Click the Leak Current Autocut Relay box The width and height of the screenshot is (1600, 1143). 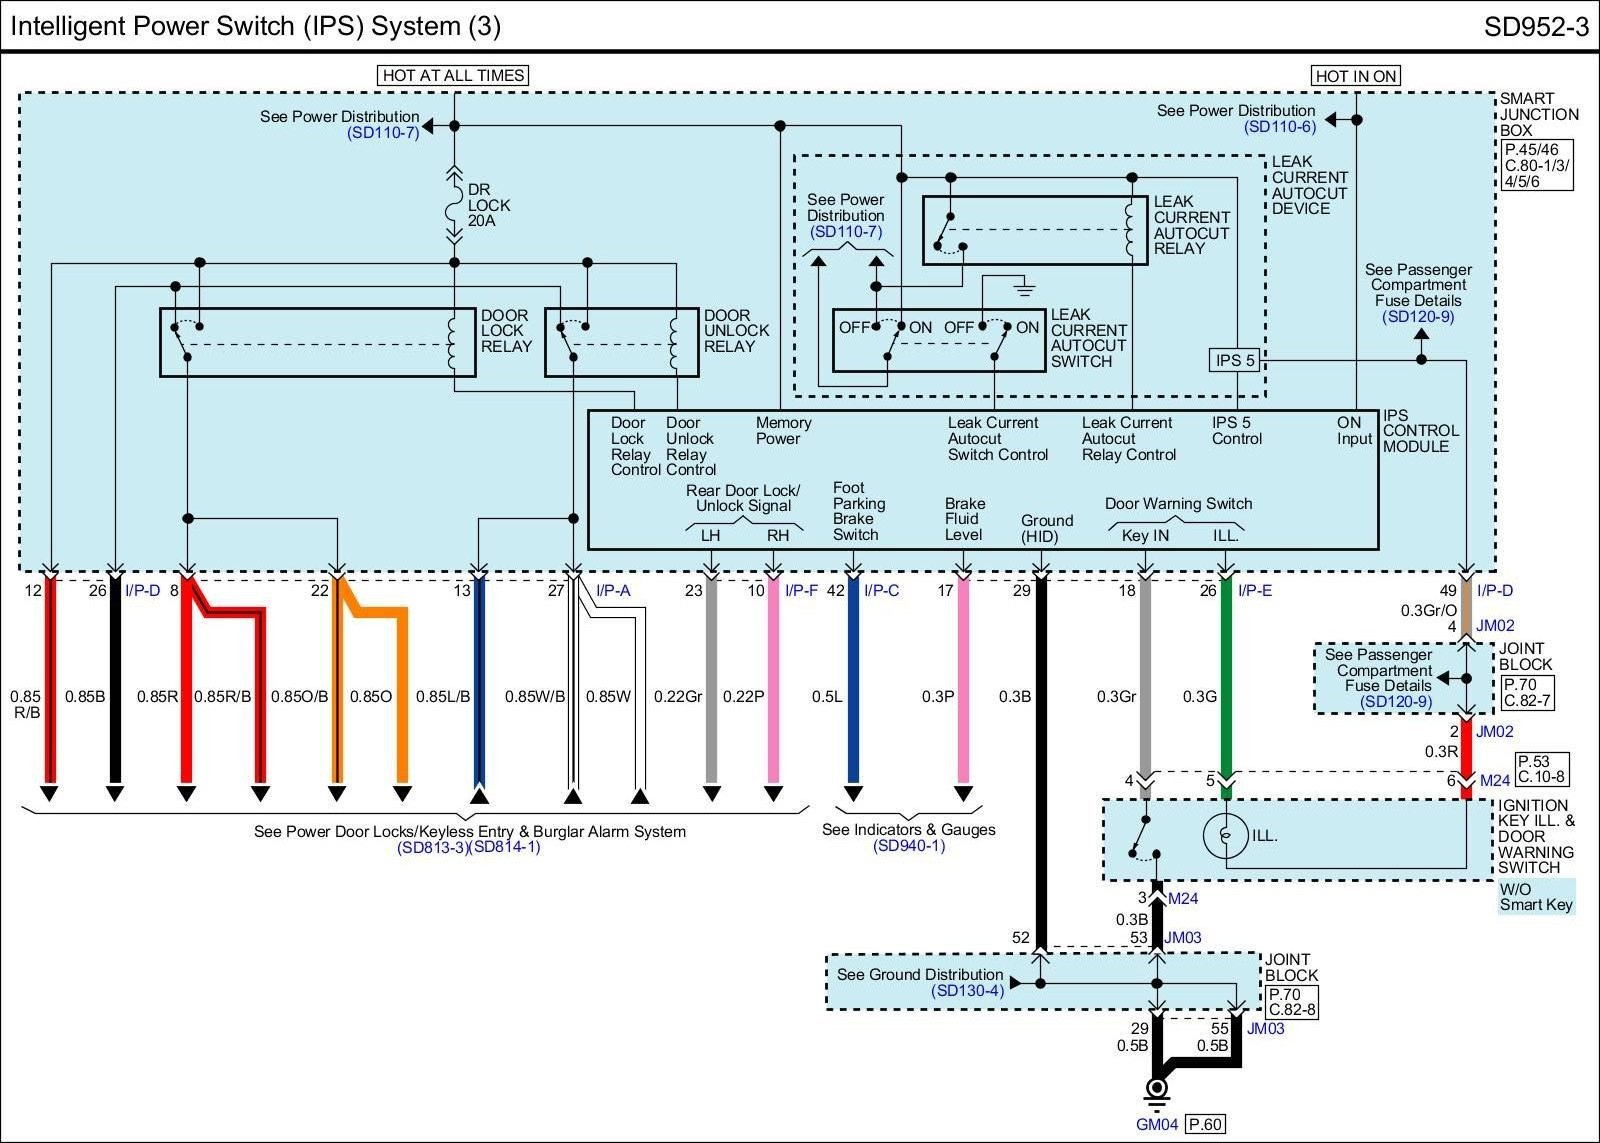click(x=1034, y=230)
